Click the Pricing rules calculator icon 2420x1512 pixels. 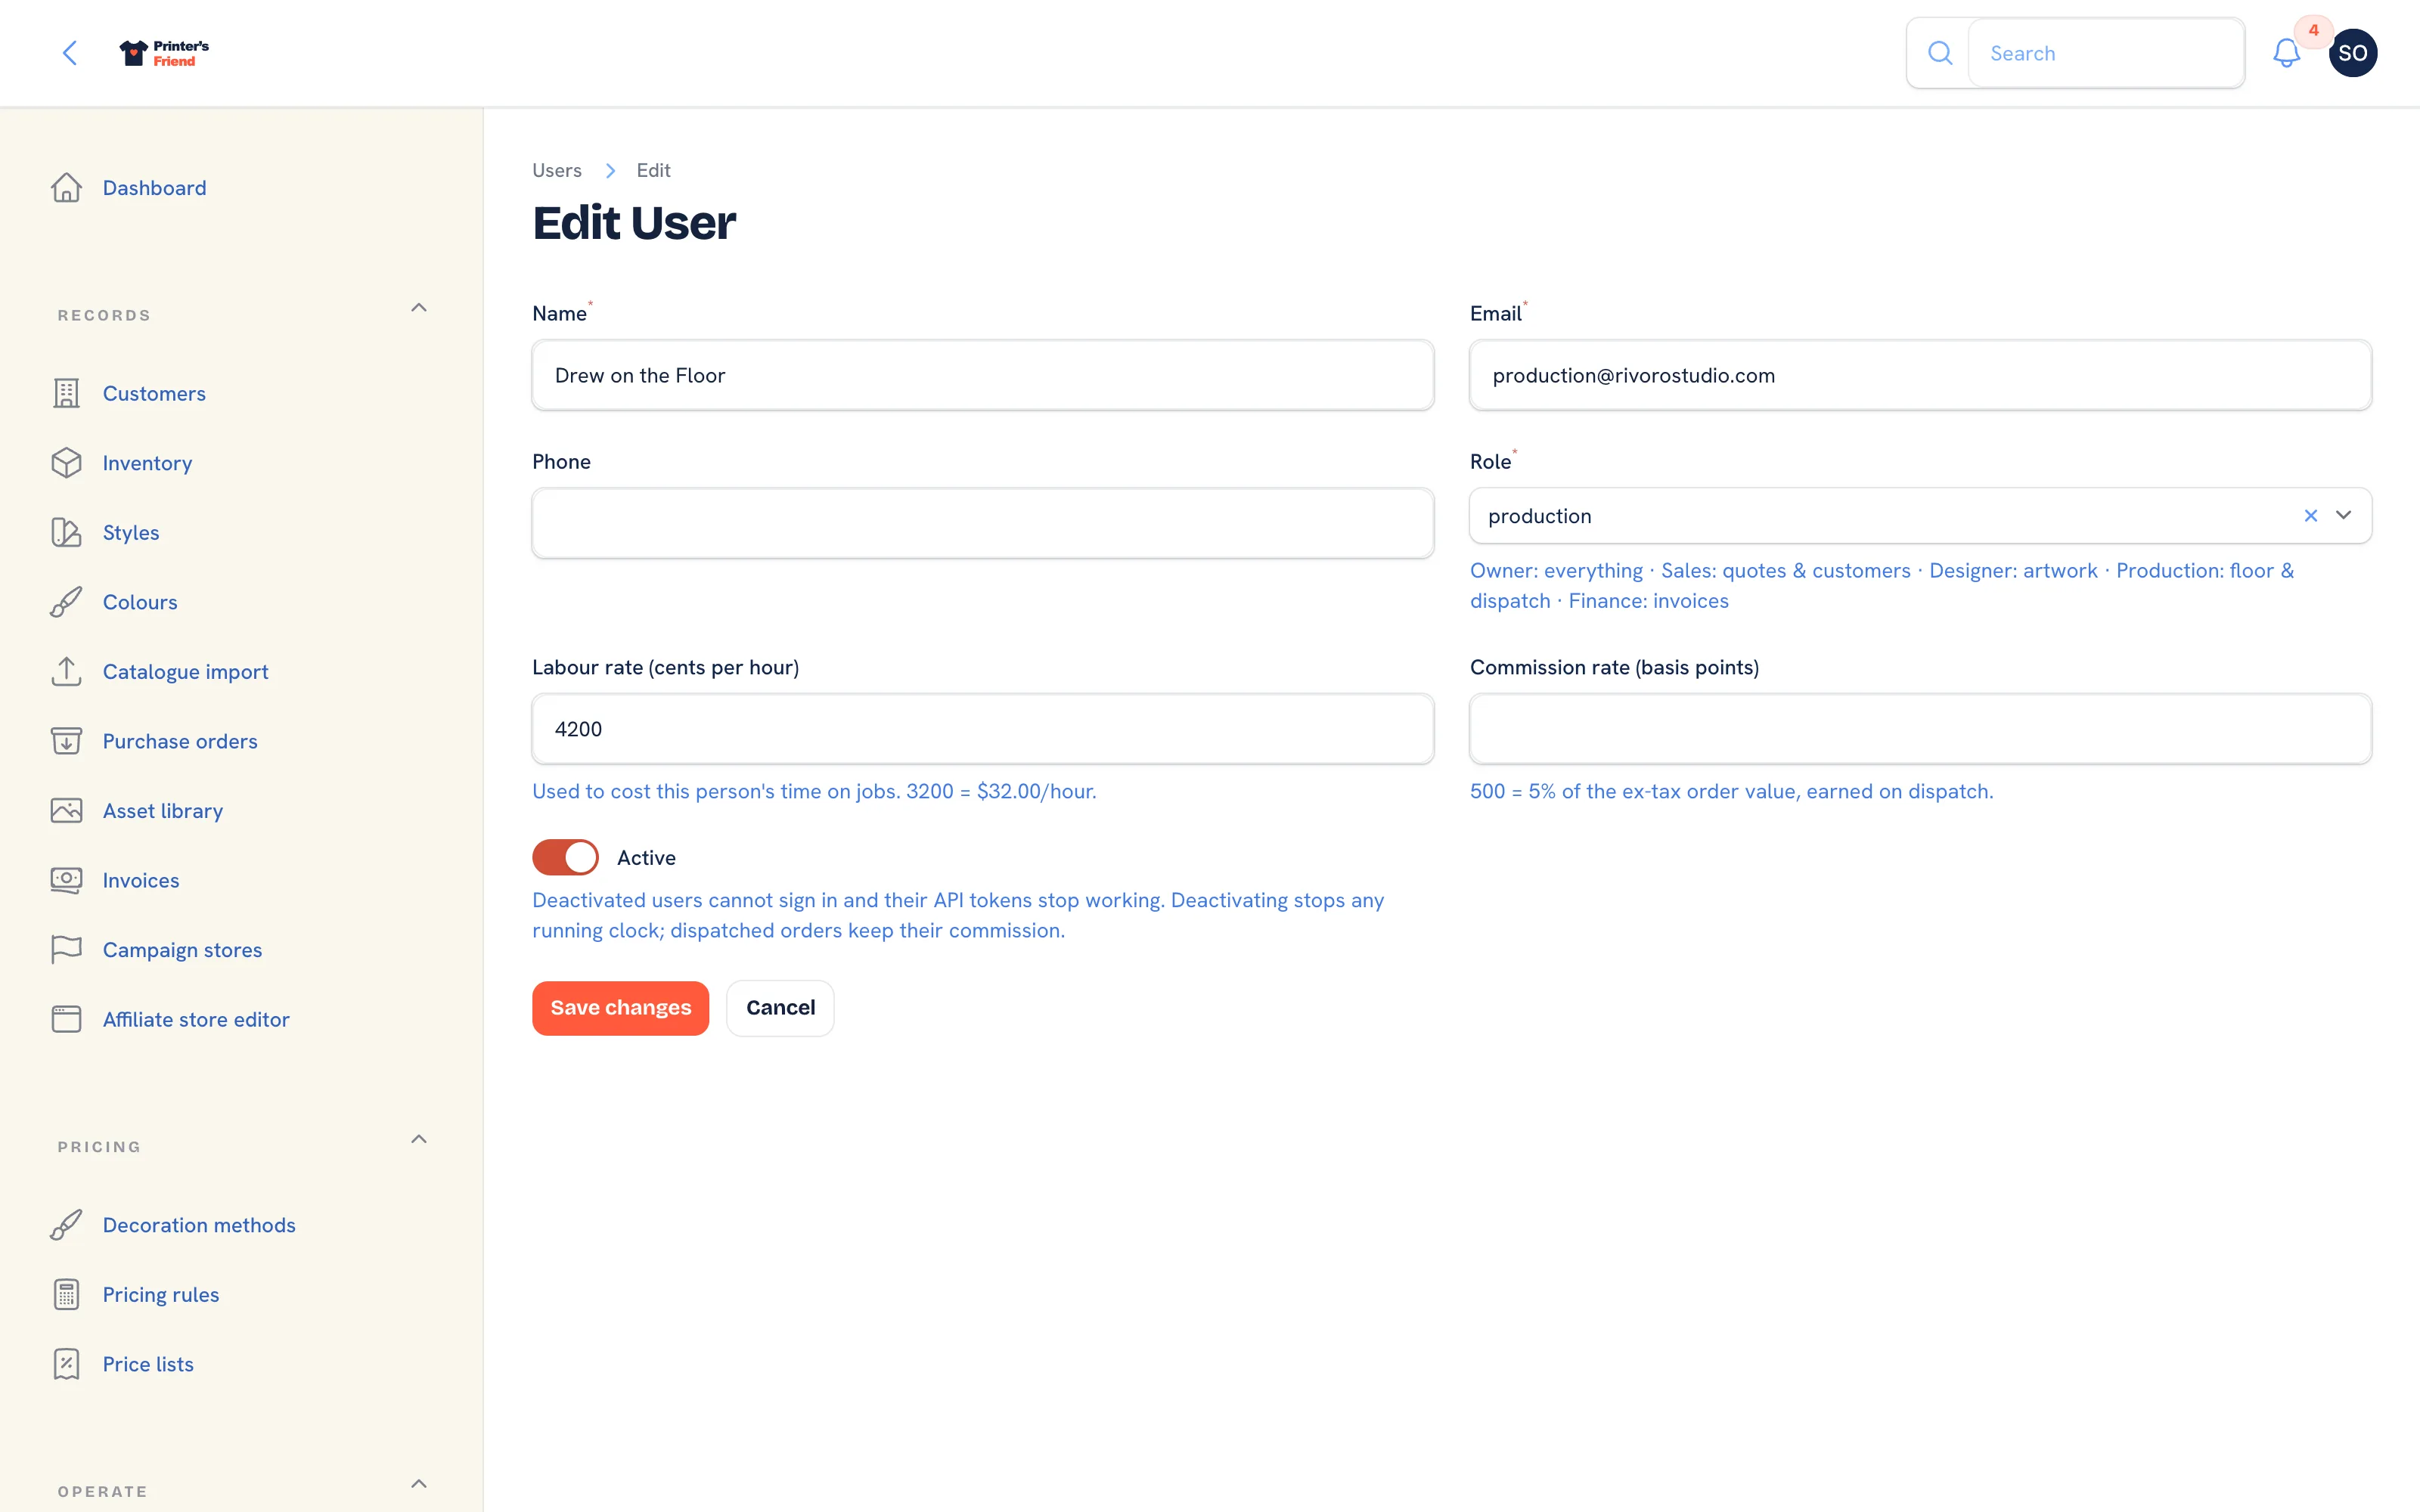tap(66, 1294)
